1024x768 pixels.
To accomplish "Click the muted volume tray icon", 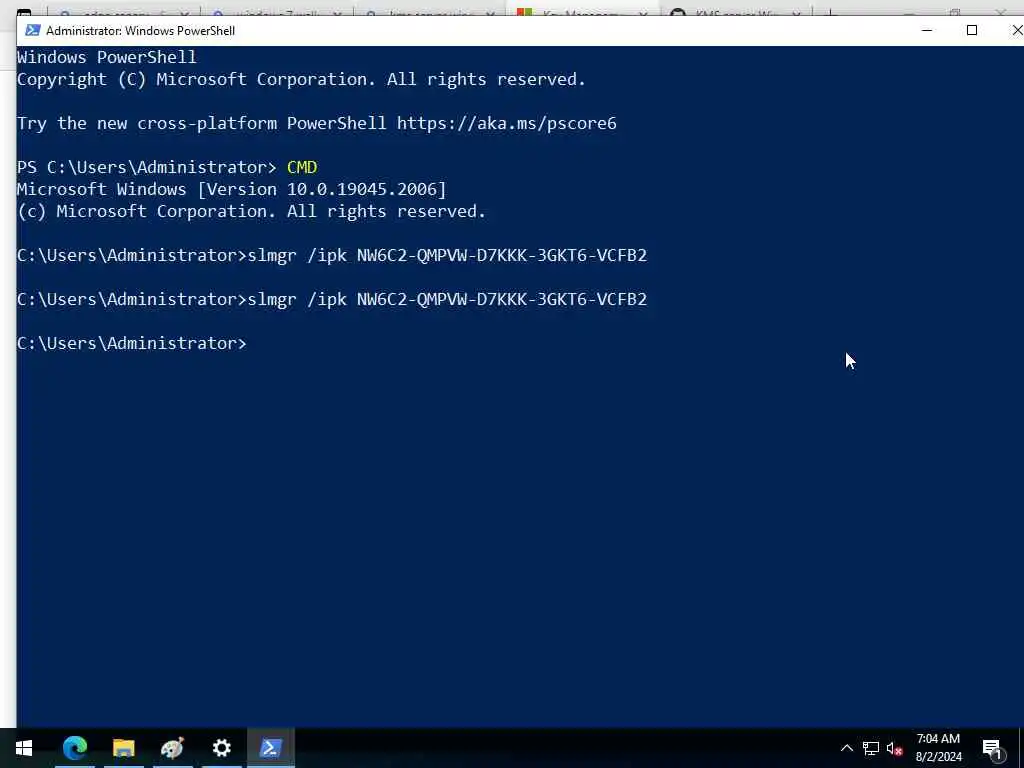I will (x=894, y=748).
